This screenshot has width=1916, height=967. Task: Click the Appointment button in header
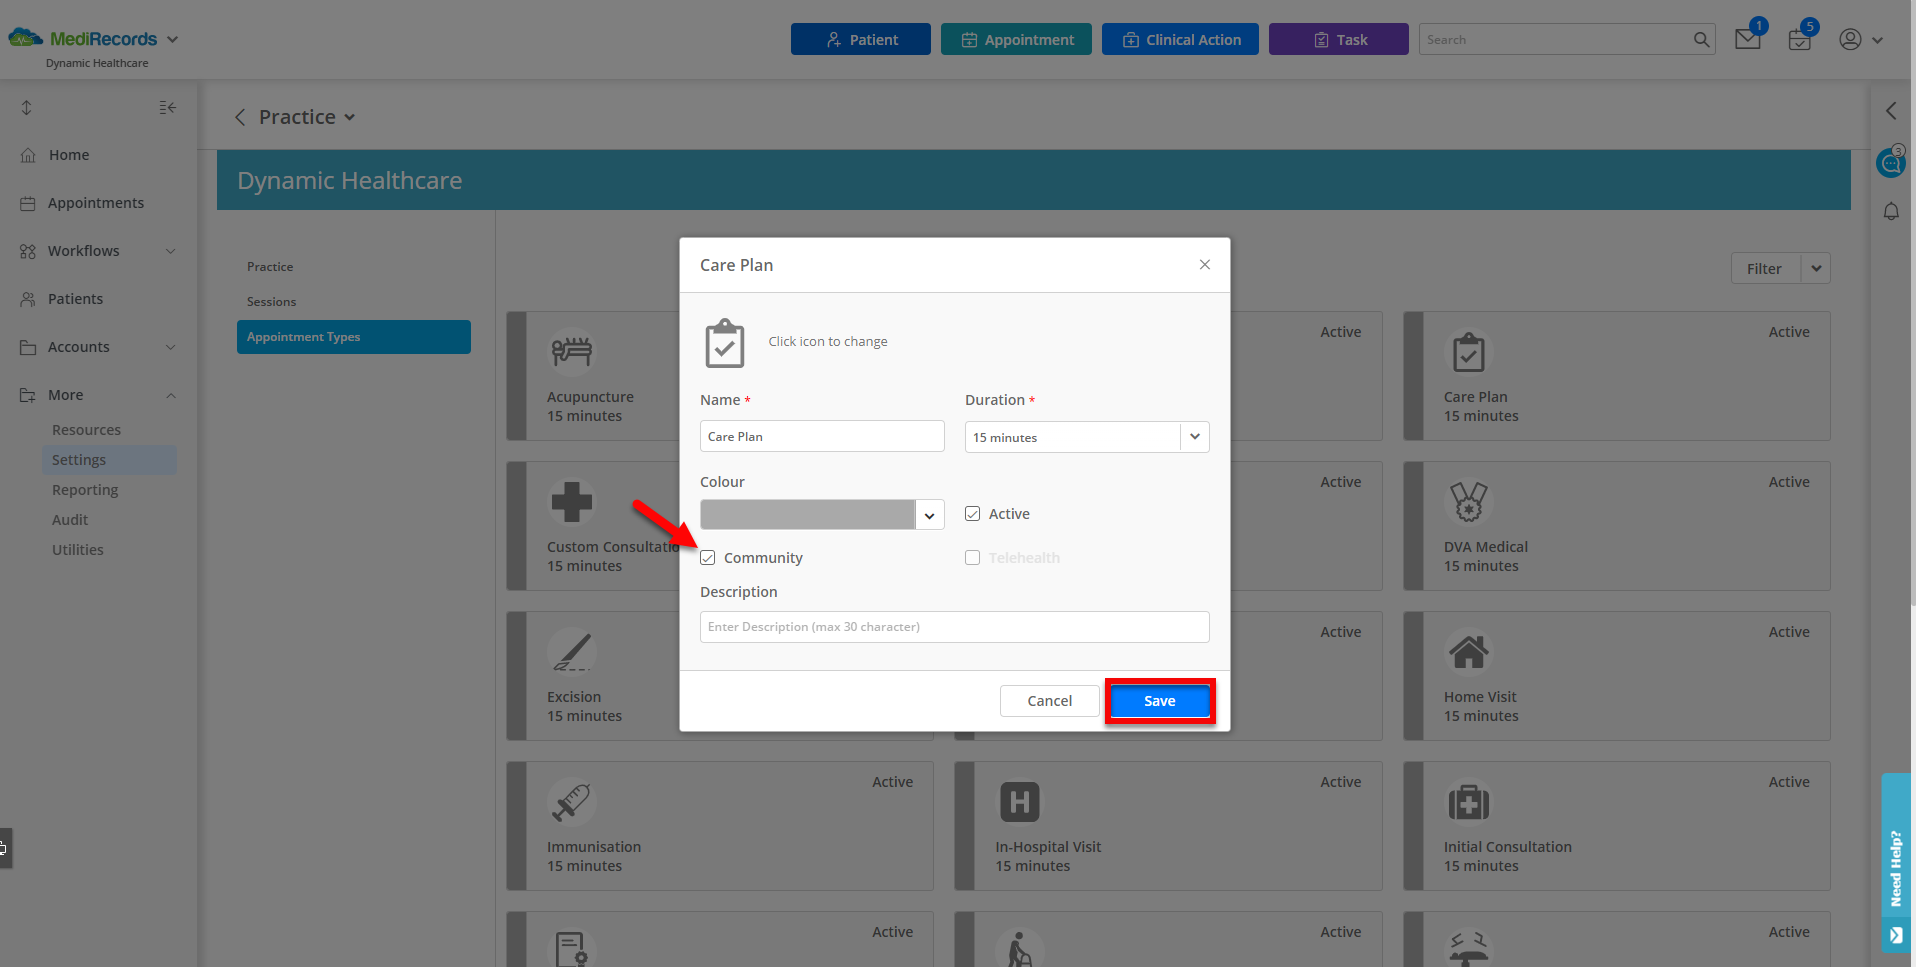[1016, 40]
